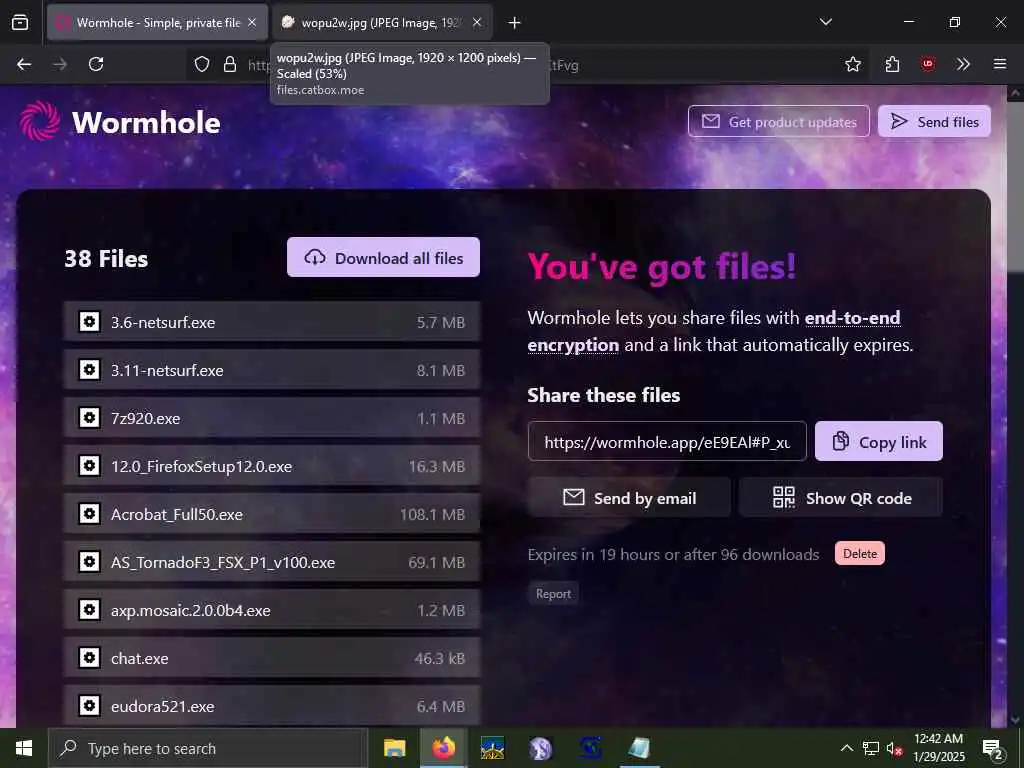Viewport: 1024px width, 768px height.
Task: Open network status tray icon
Action: (x=871, y=748)
